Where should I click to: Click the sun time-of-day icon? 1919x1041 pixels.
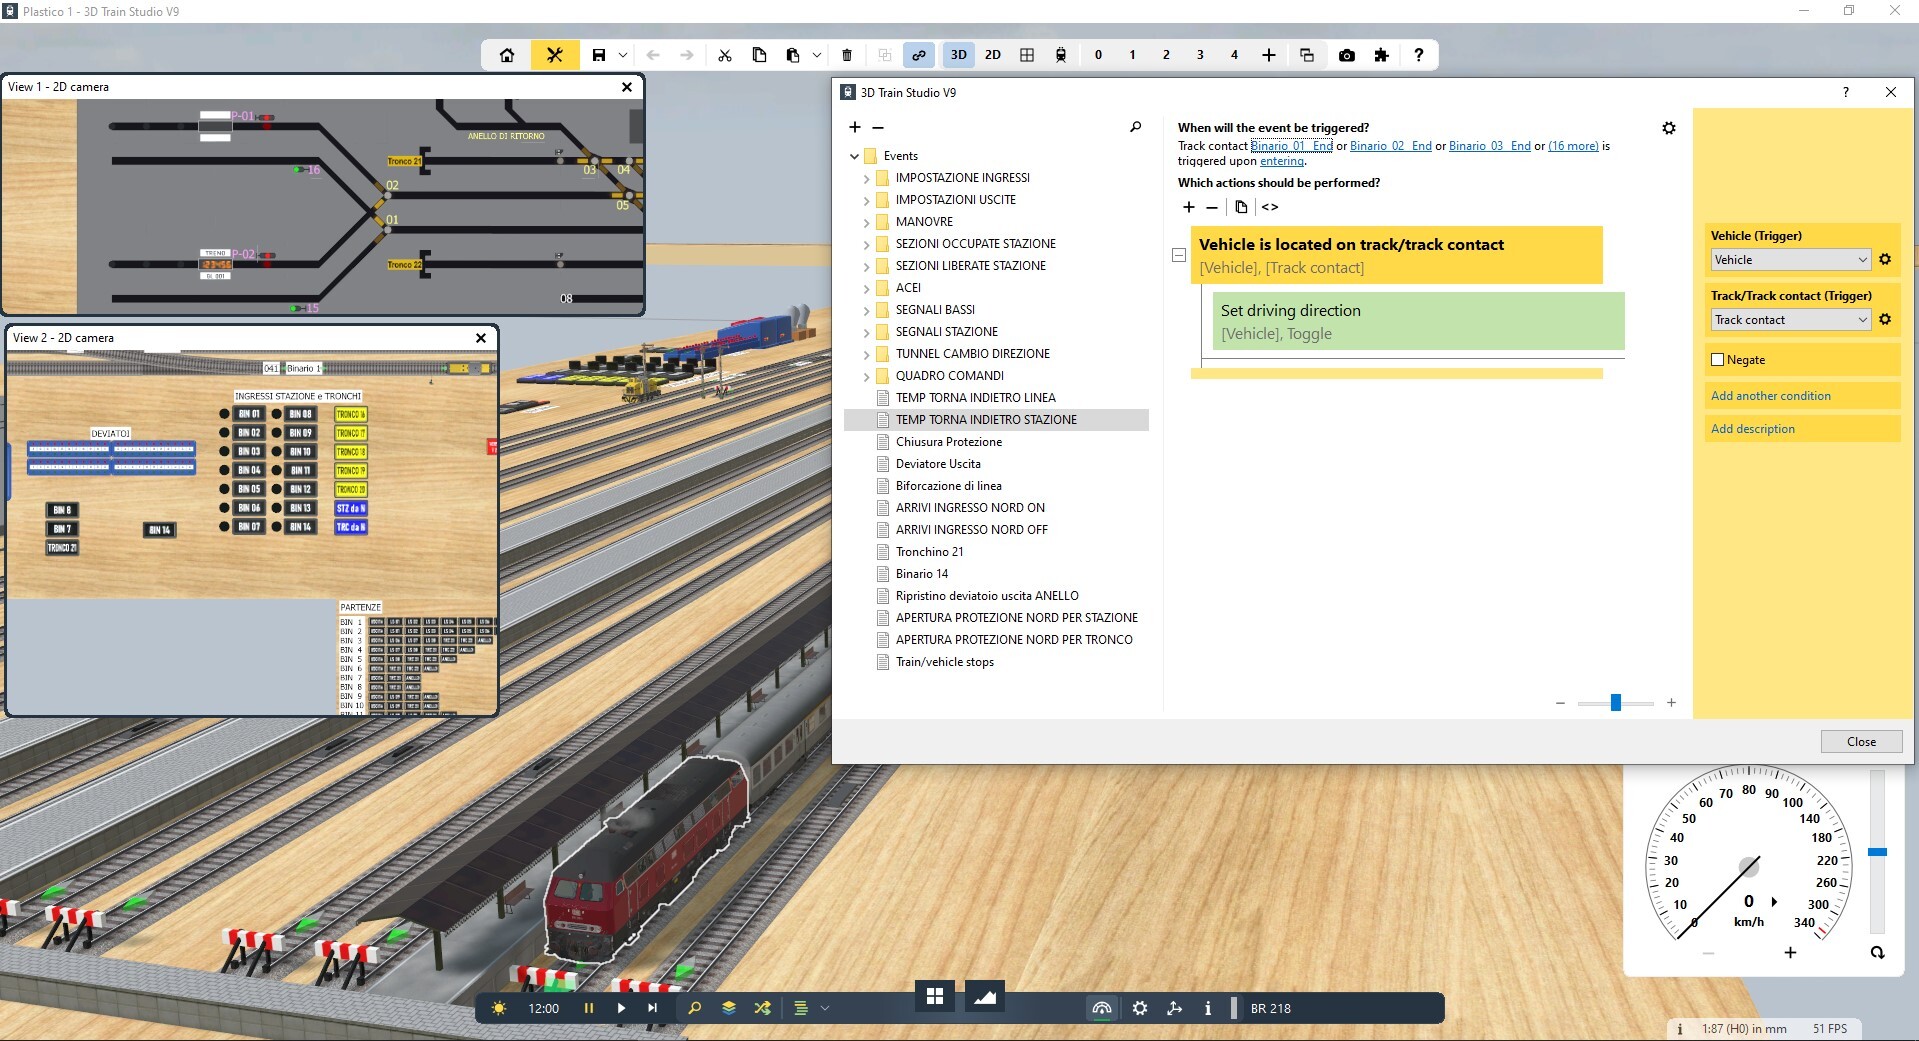click(499, 1008)
